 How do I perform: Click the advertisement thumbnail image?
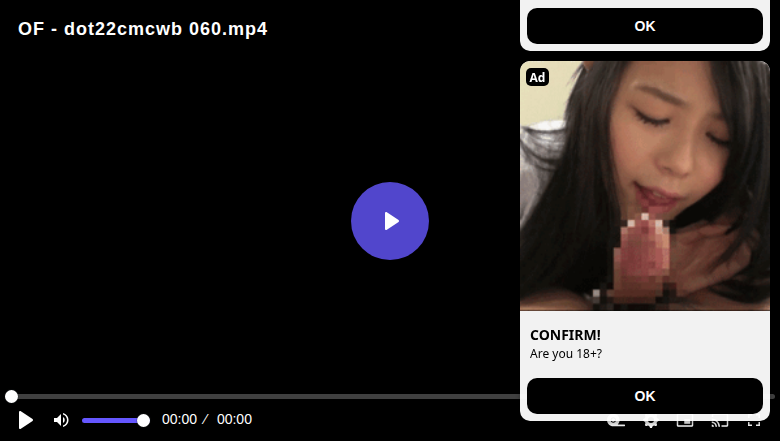pos(645,185)
